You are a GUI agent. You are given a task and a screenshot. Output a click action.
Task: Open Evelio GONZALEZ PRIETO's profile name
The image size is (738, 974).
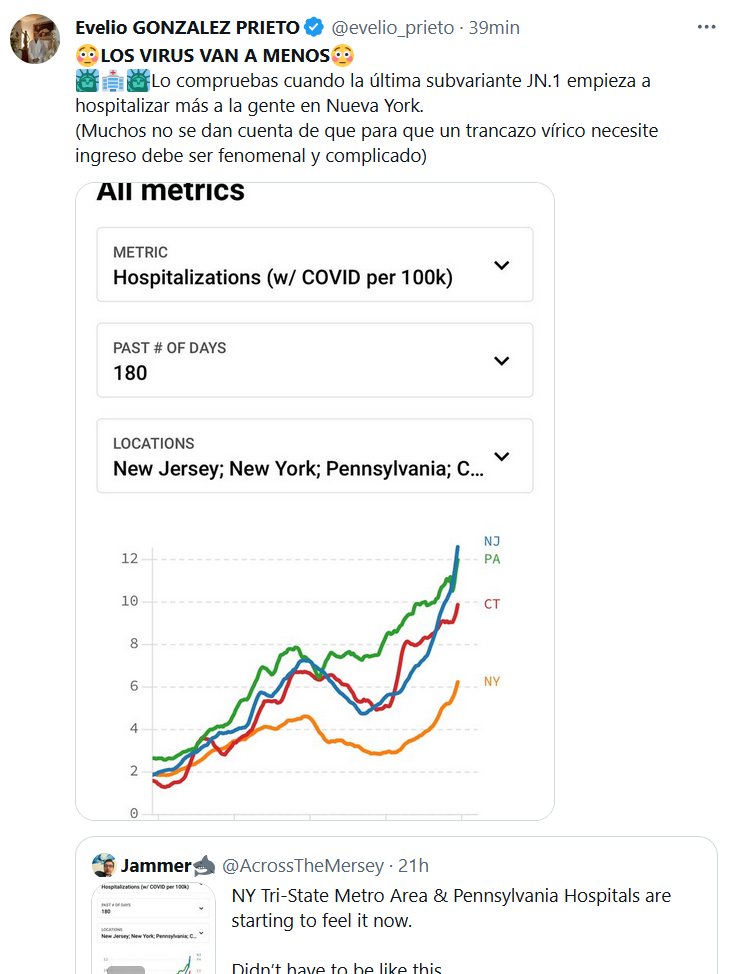pyautogui.click(x=188, y=27)
